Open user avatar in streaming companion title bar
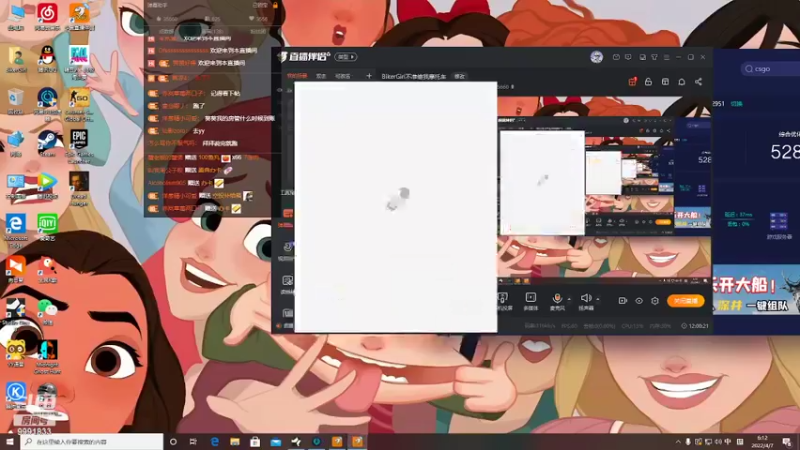 [x=596, y=57]
